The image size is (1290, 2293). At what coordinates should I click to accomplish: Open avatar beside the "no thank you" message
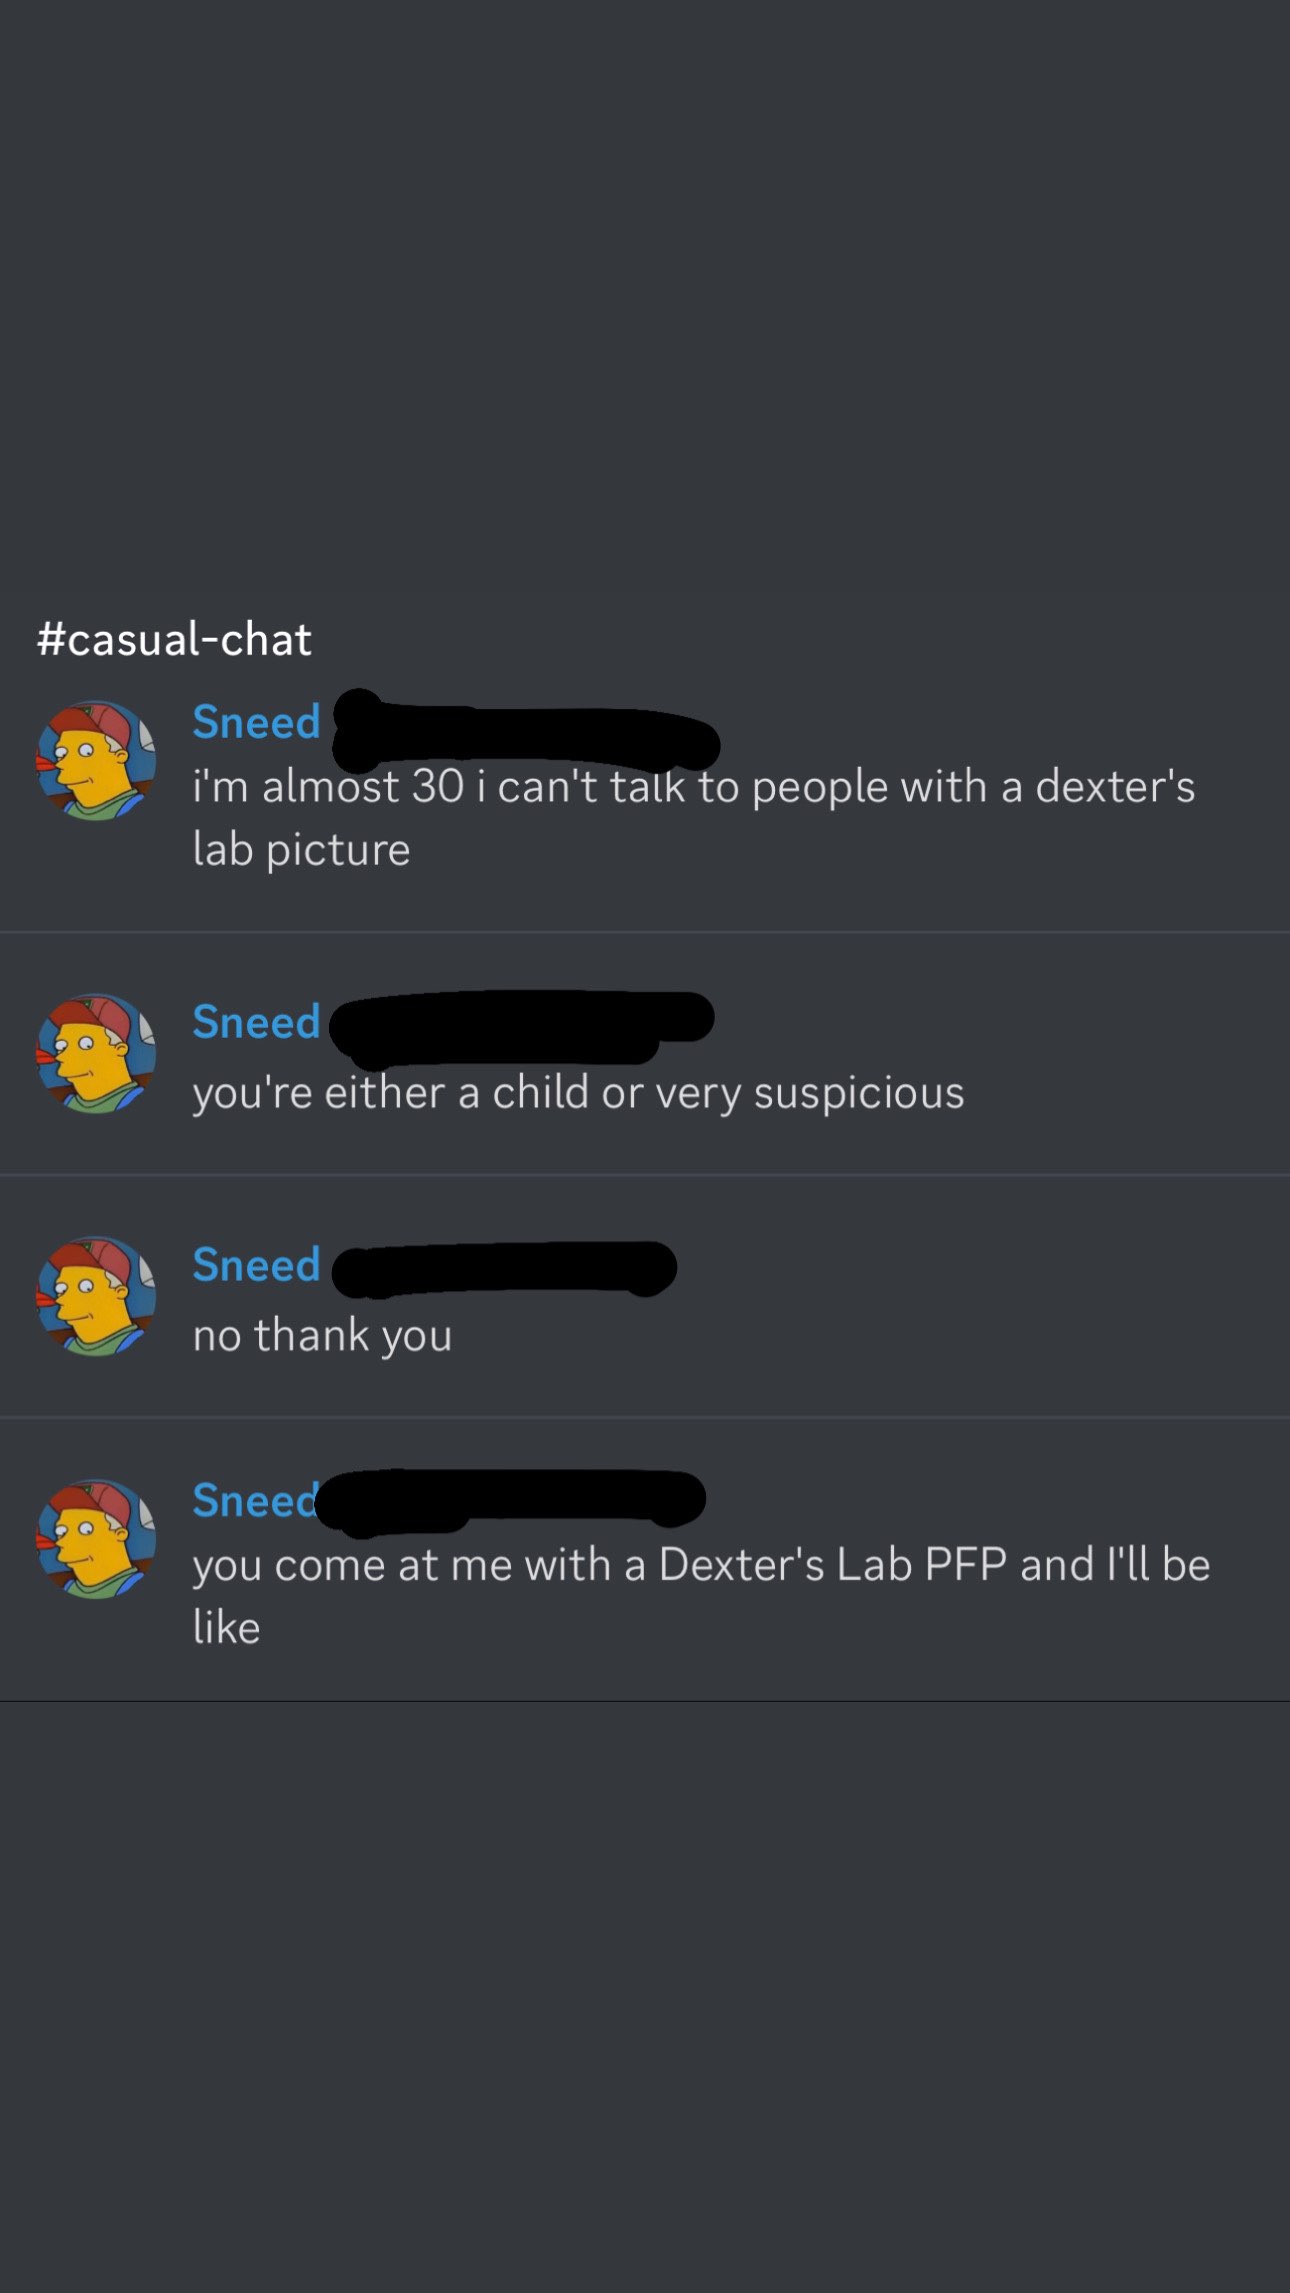(96, 1296)
